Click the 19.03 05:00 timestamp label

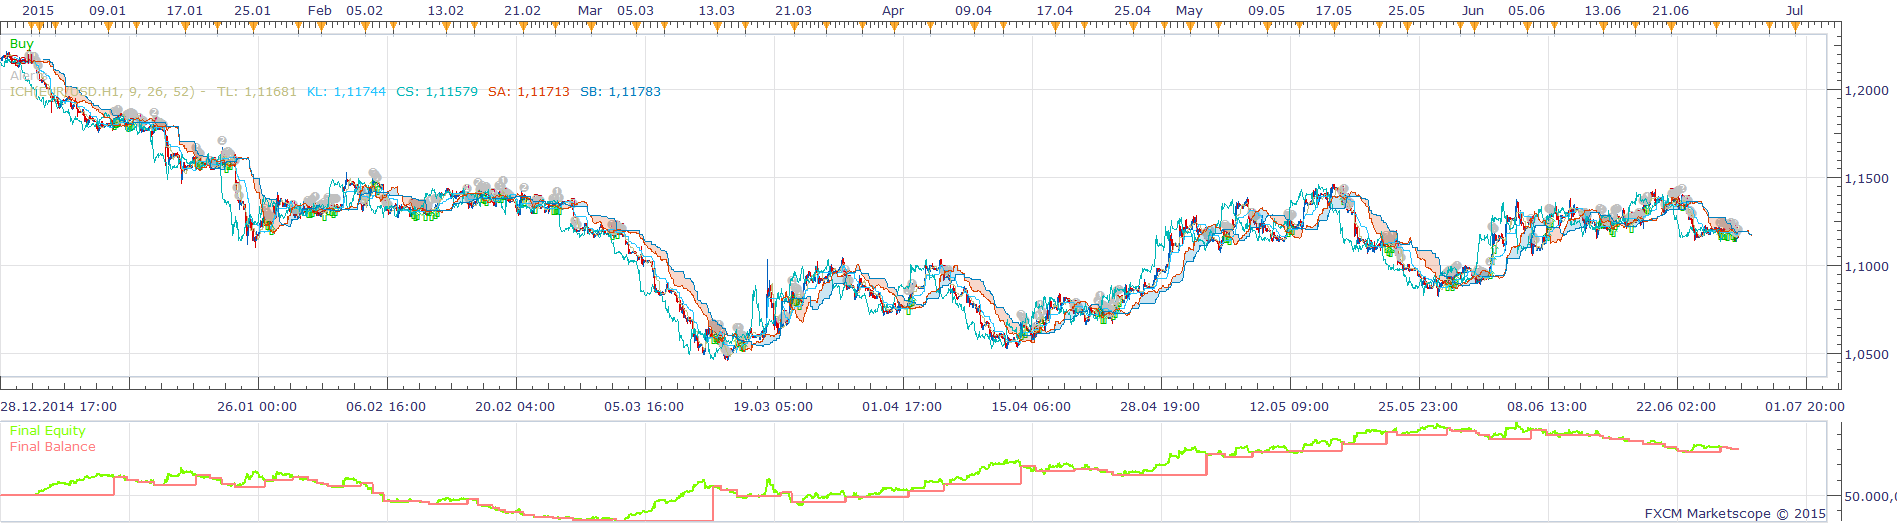773,407
